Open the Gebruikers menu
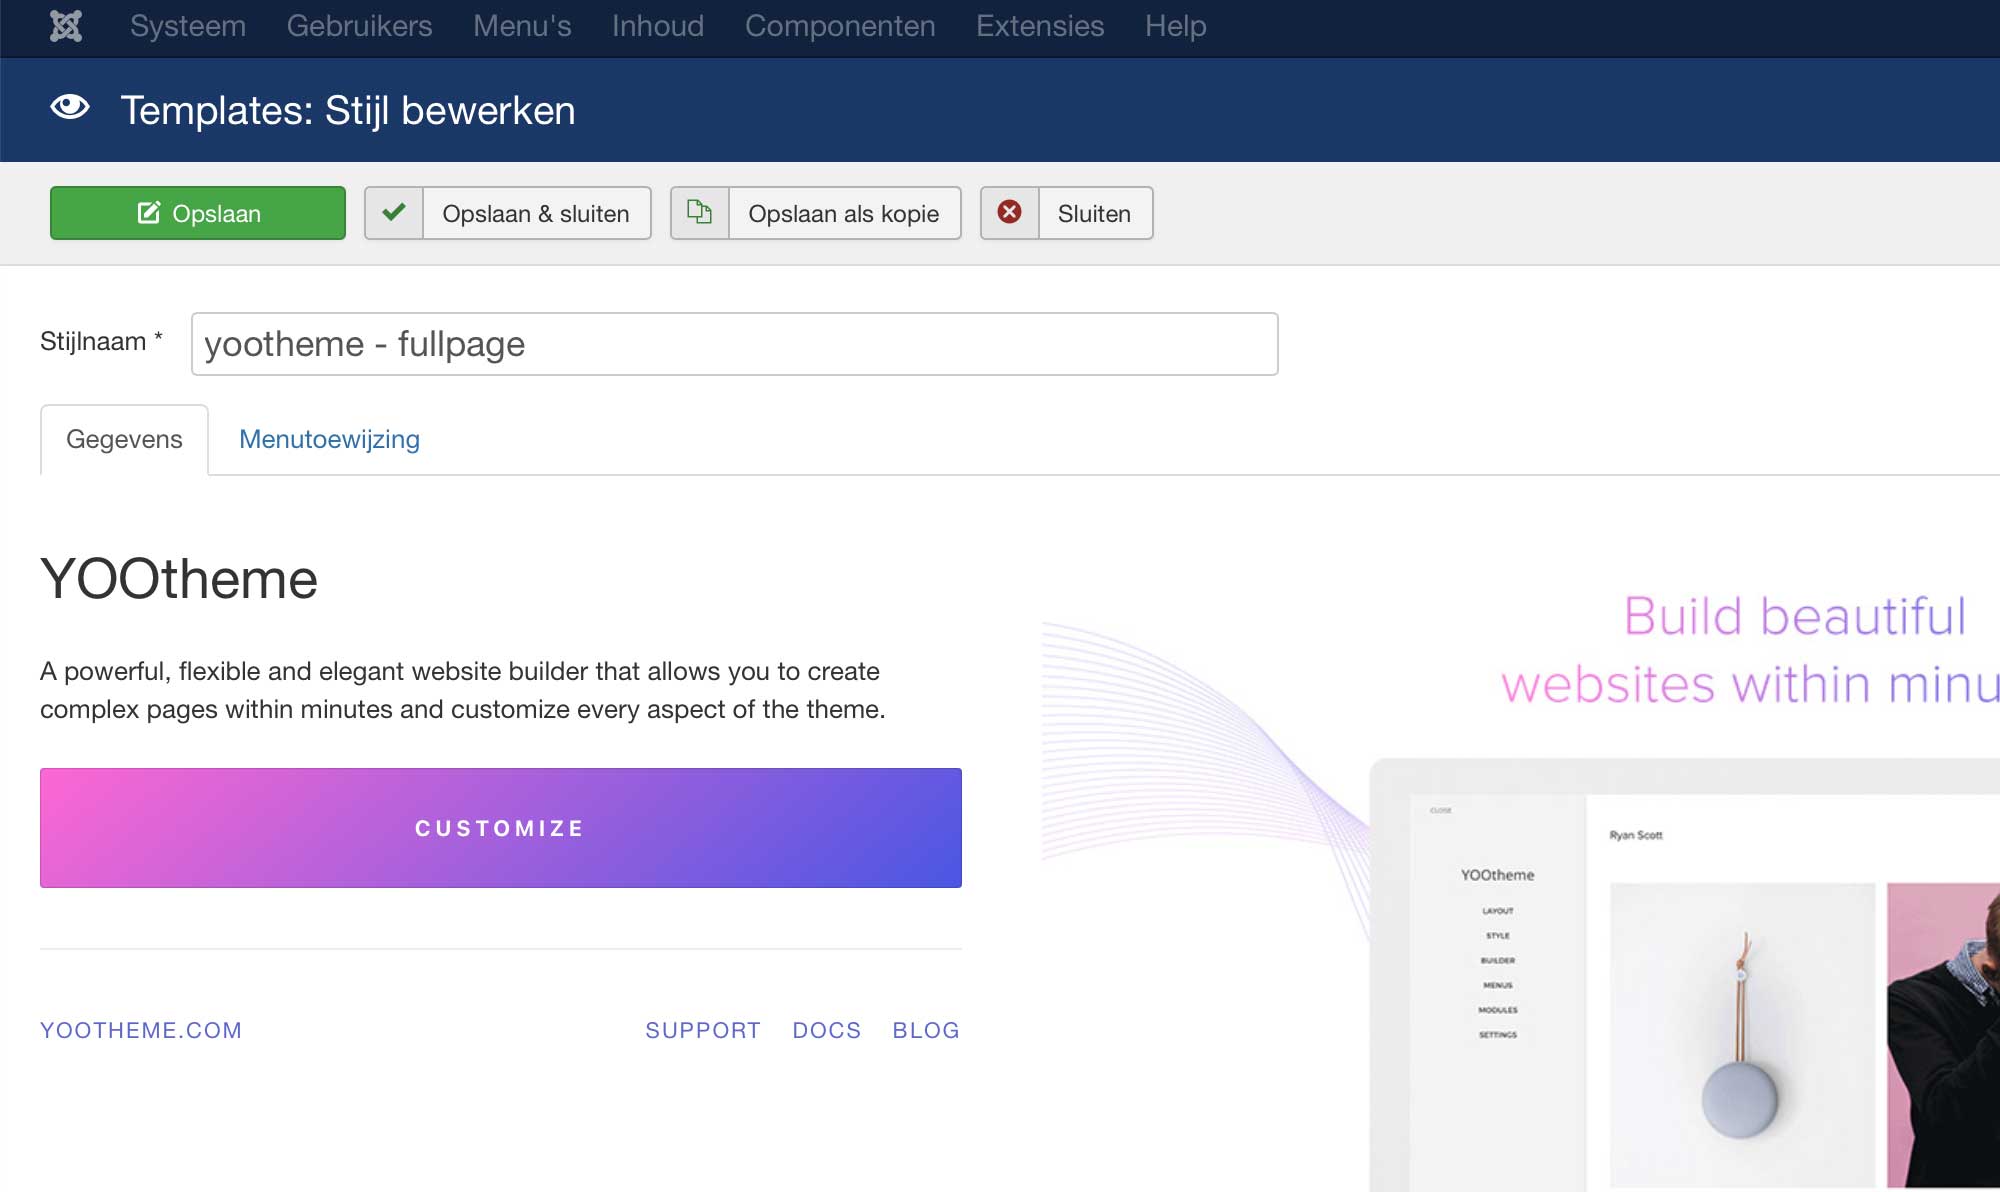The height and width of the screenshot is (1192, 2000). point(360,26)
